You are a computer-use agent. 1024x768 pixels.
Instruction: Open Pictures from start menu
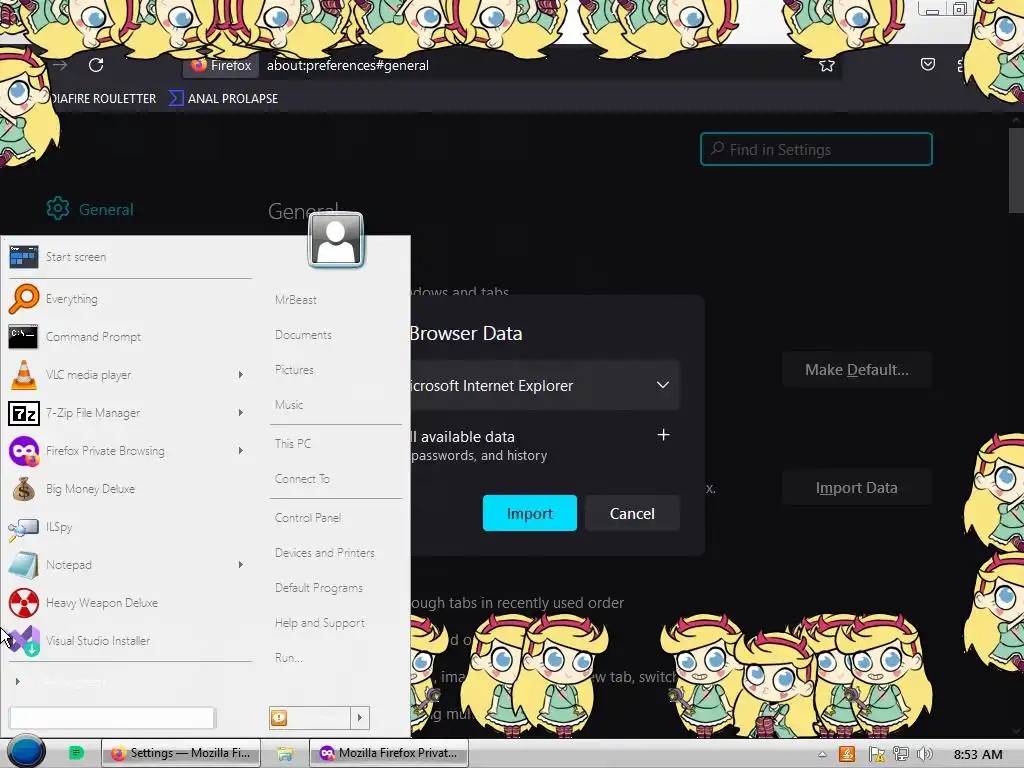click(x=294, y=370)
